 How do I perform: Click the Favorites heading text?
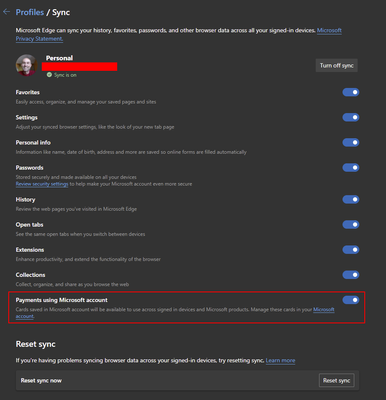[x=28, y=92]
